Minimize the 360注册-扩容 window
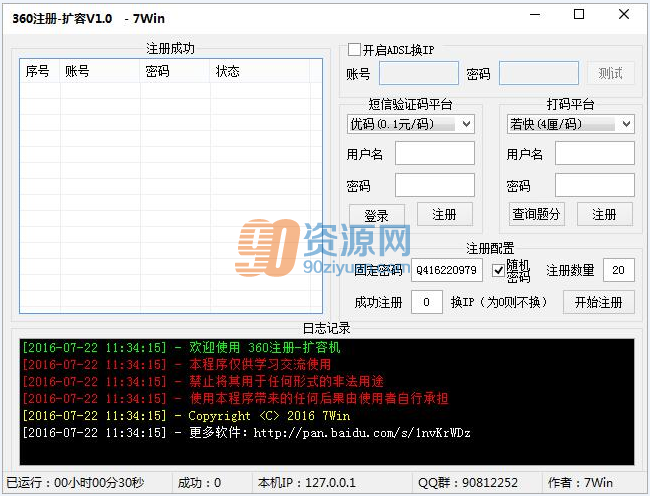 pyautogui.click(x=535, y=15)
